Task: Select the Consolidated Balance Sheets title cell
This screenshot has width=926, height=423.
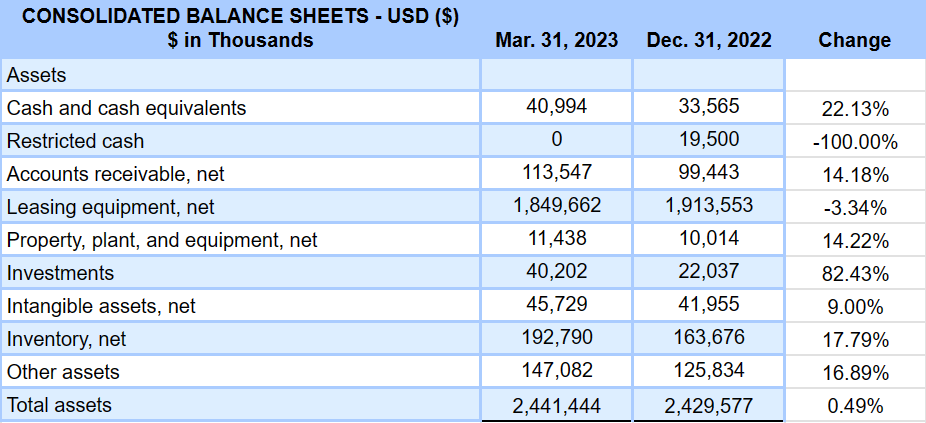Action: (240, 28)
